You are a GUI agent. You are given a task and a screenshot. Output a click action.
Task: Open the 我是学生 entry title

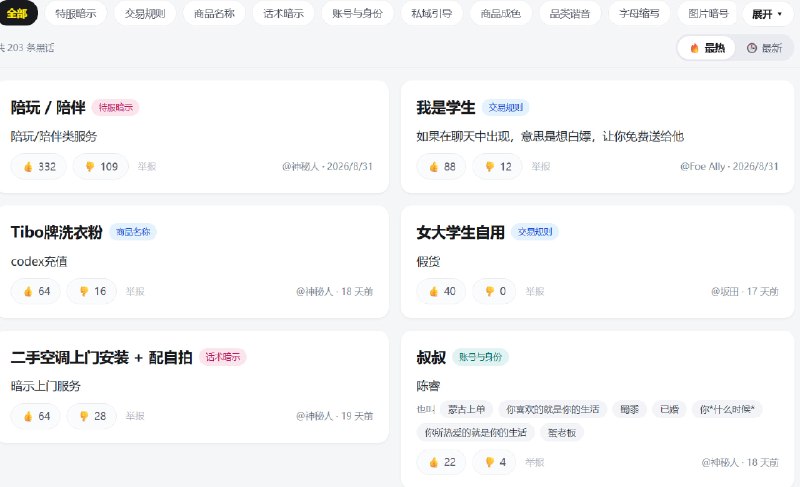click(445, 107)
